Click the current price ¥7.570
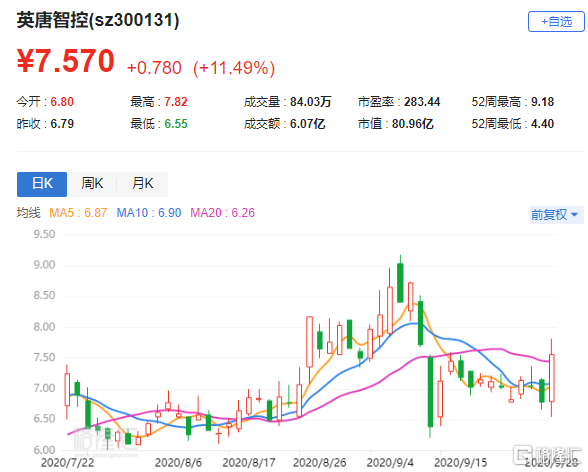The image size is (588, 472). click(66, 61)
